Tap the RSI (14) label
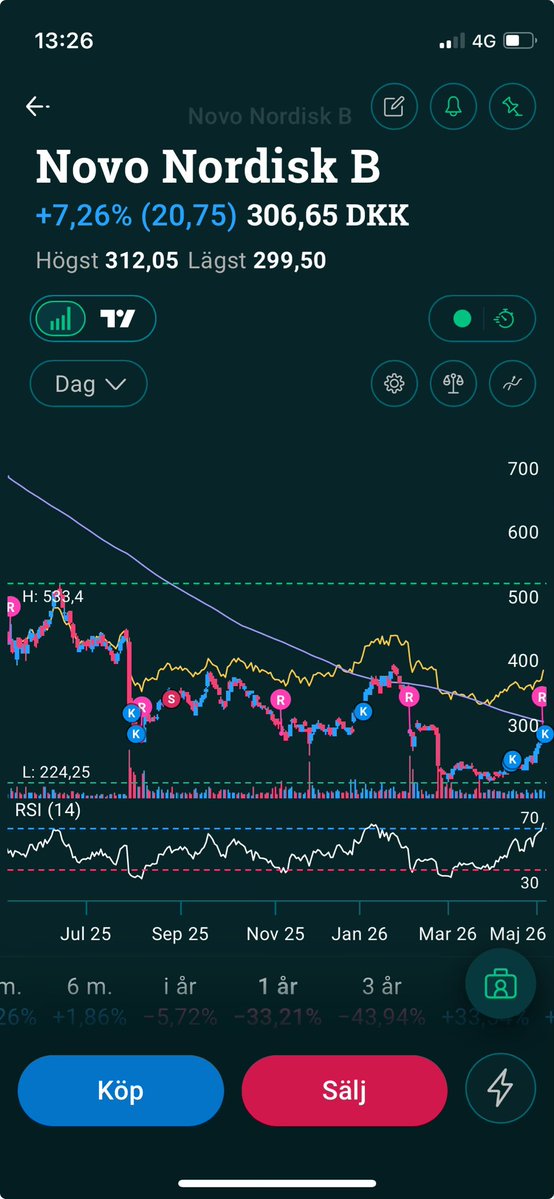 tap(47, 810)
